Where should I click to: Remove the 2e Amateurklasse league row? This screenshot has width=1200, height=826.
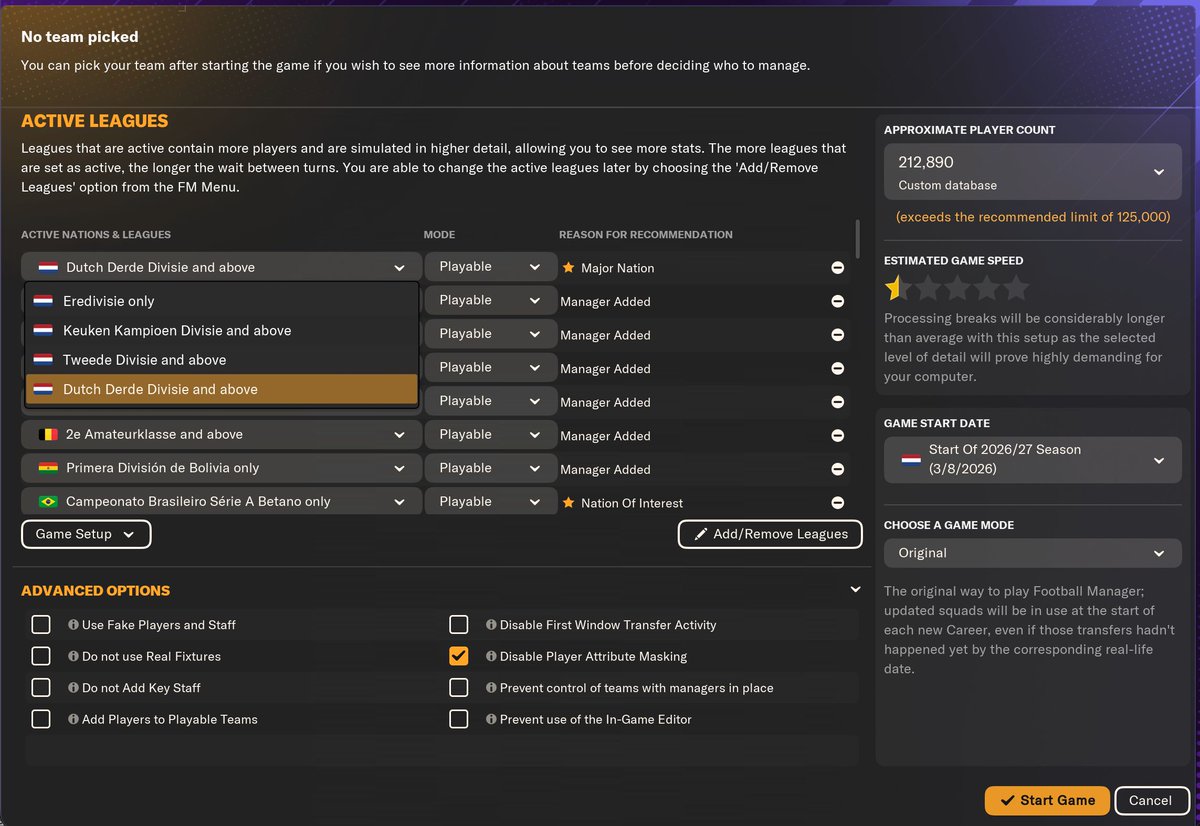coord(837,435)
